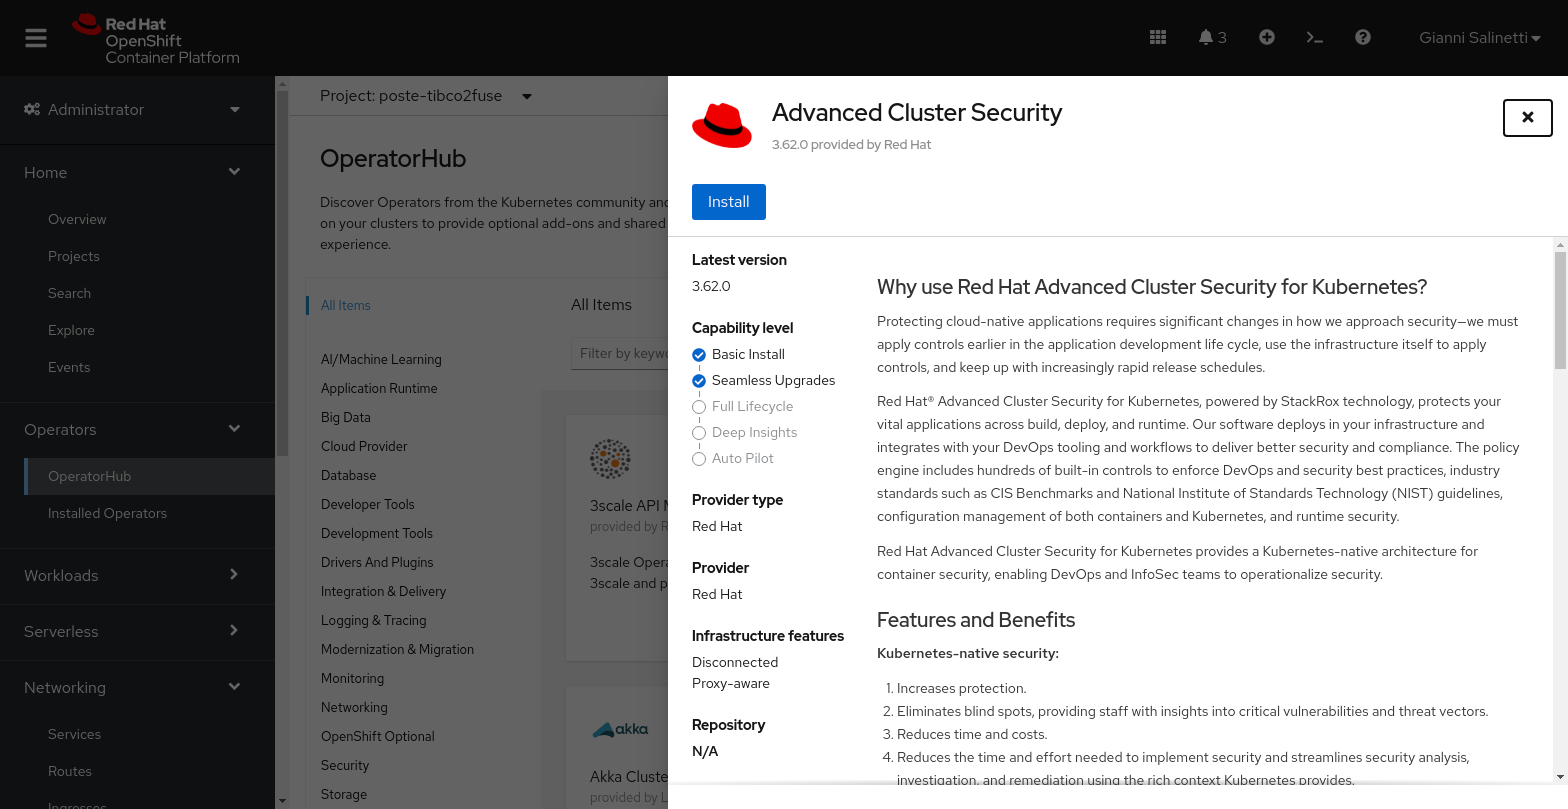Screen dimensions: 1568x809
Task: Collapse the Home navigation section
Action: (137, 172)
